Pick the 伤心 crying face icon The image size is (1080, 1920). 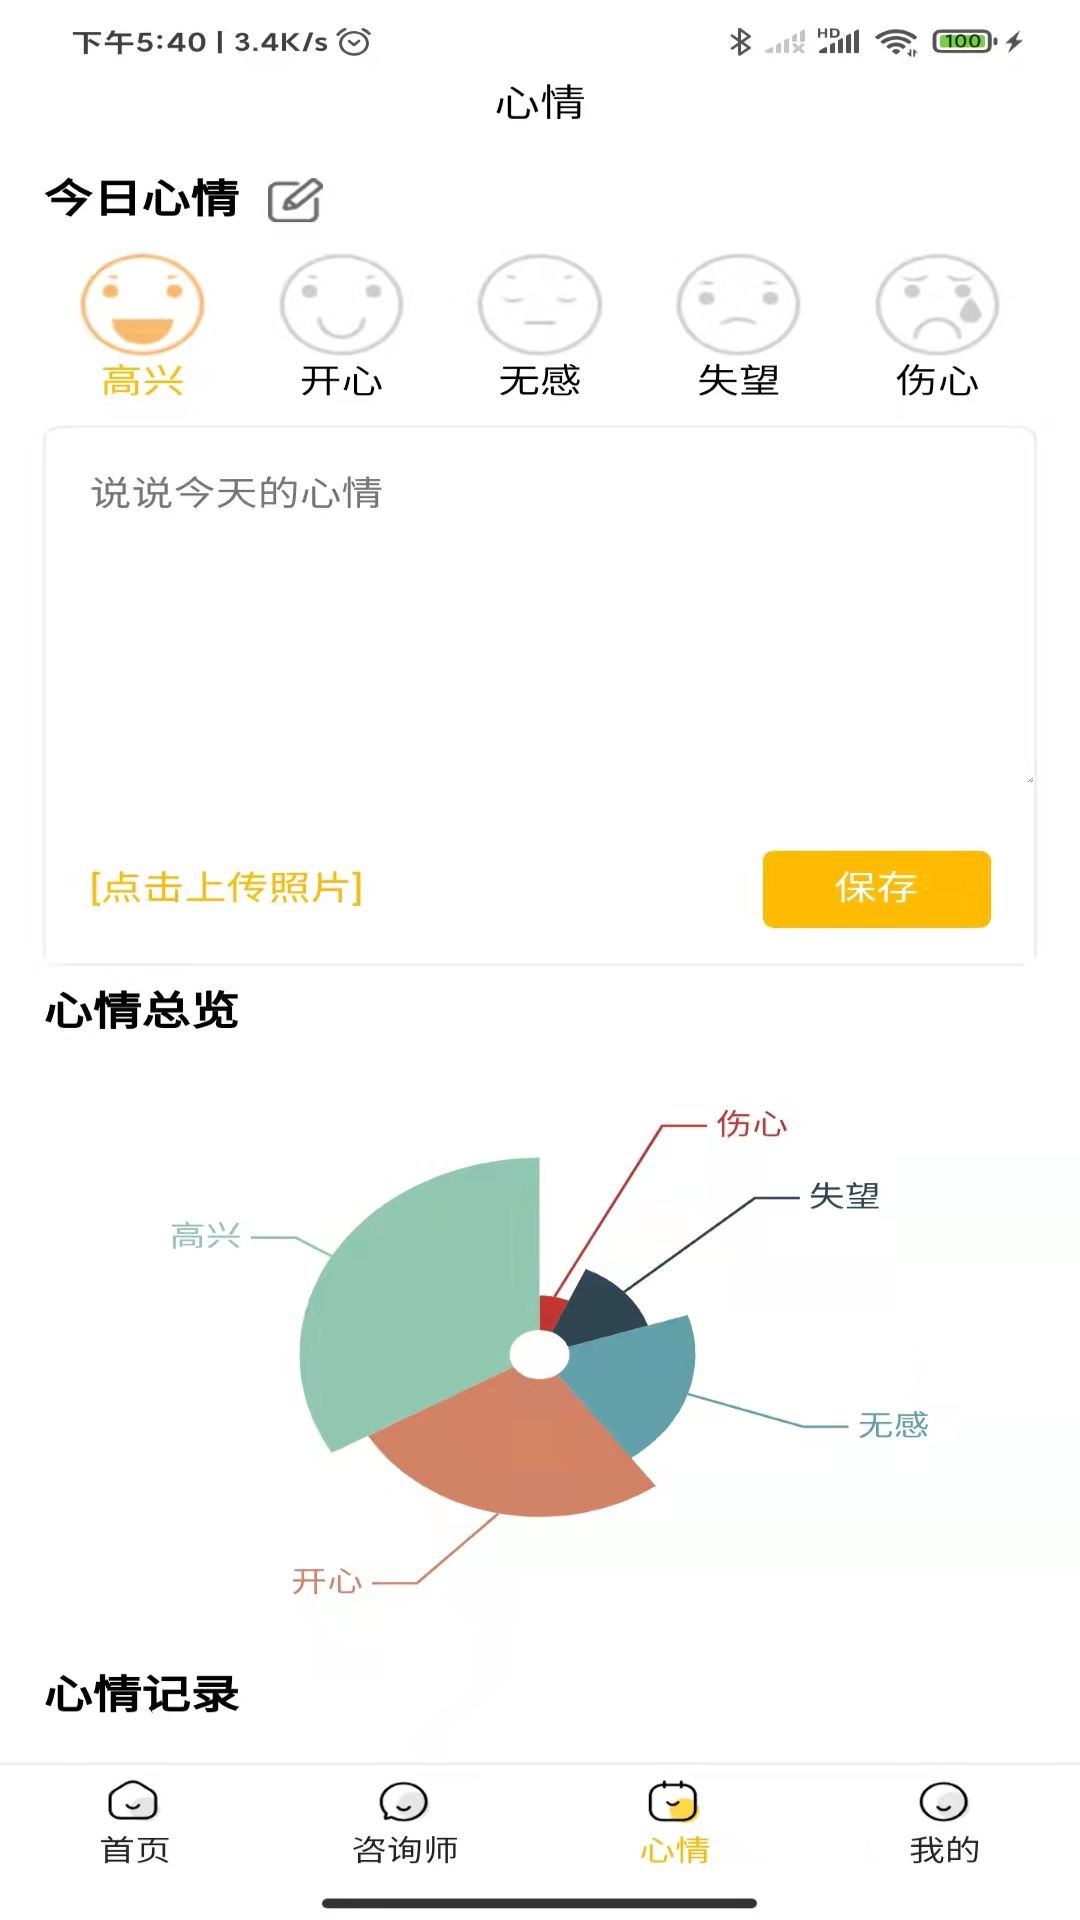(x=936, y=303)
